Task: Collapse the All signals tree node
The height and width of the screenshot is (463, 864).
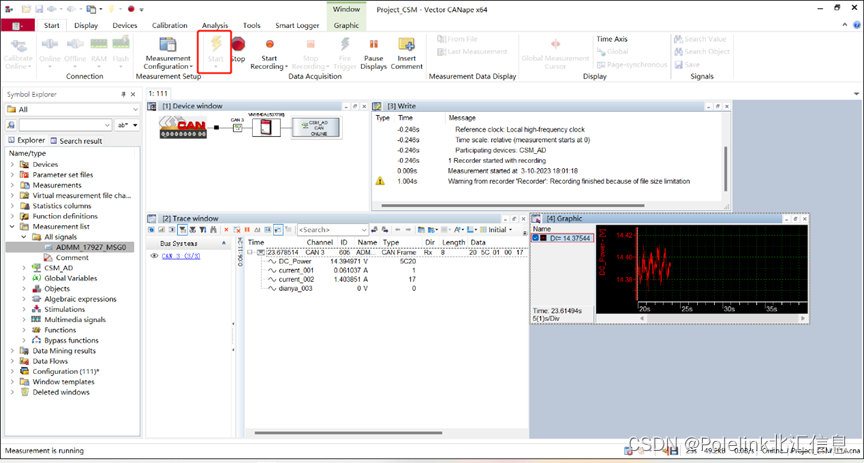Action: click(x=24, y=237)
